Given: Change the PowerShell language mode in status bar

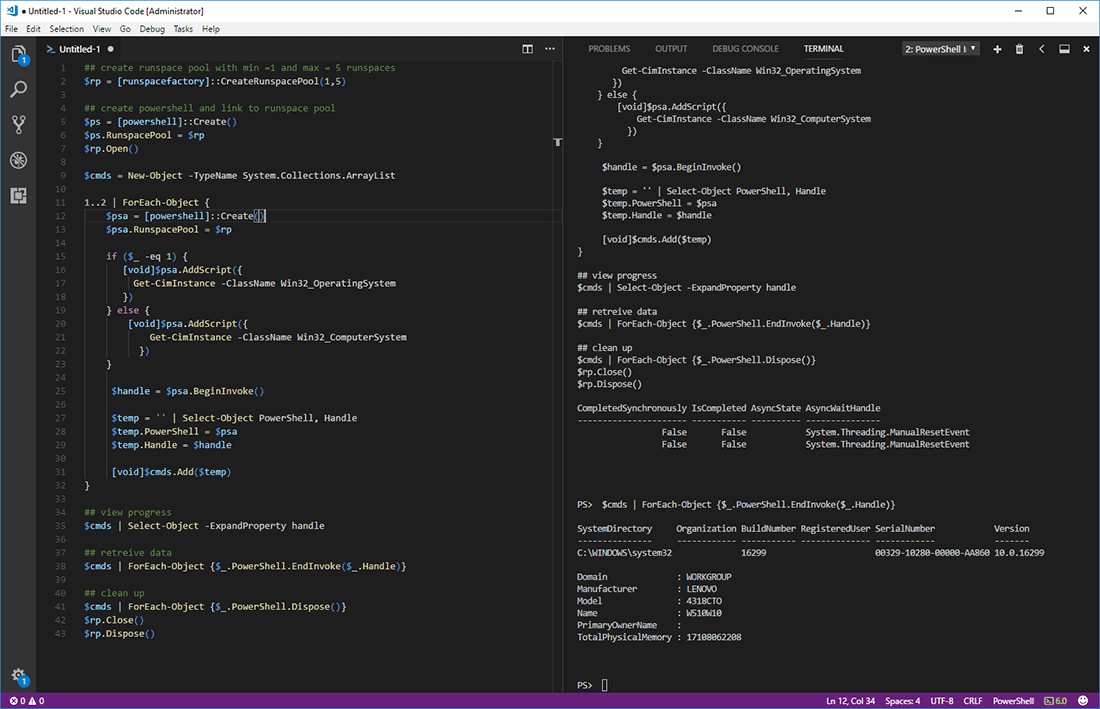Looking at the screenshot, I should [x=1012, y=701].
